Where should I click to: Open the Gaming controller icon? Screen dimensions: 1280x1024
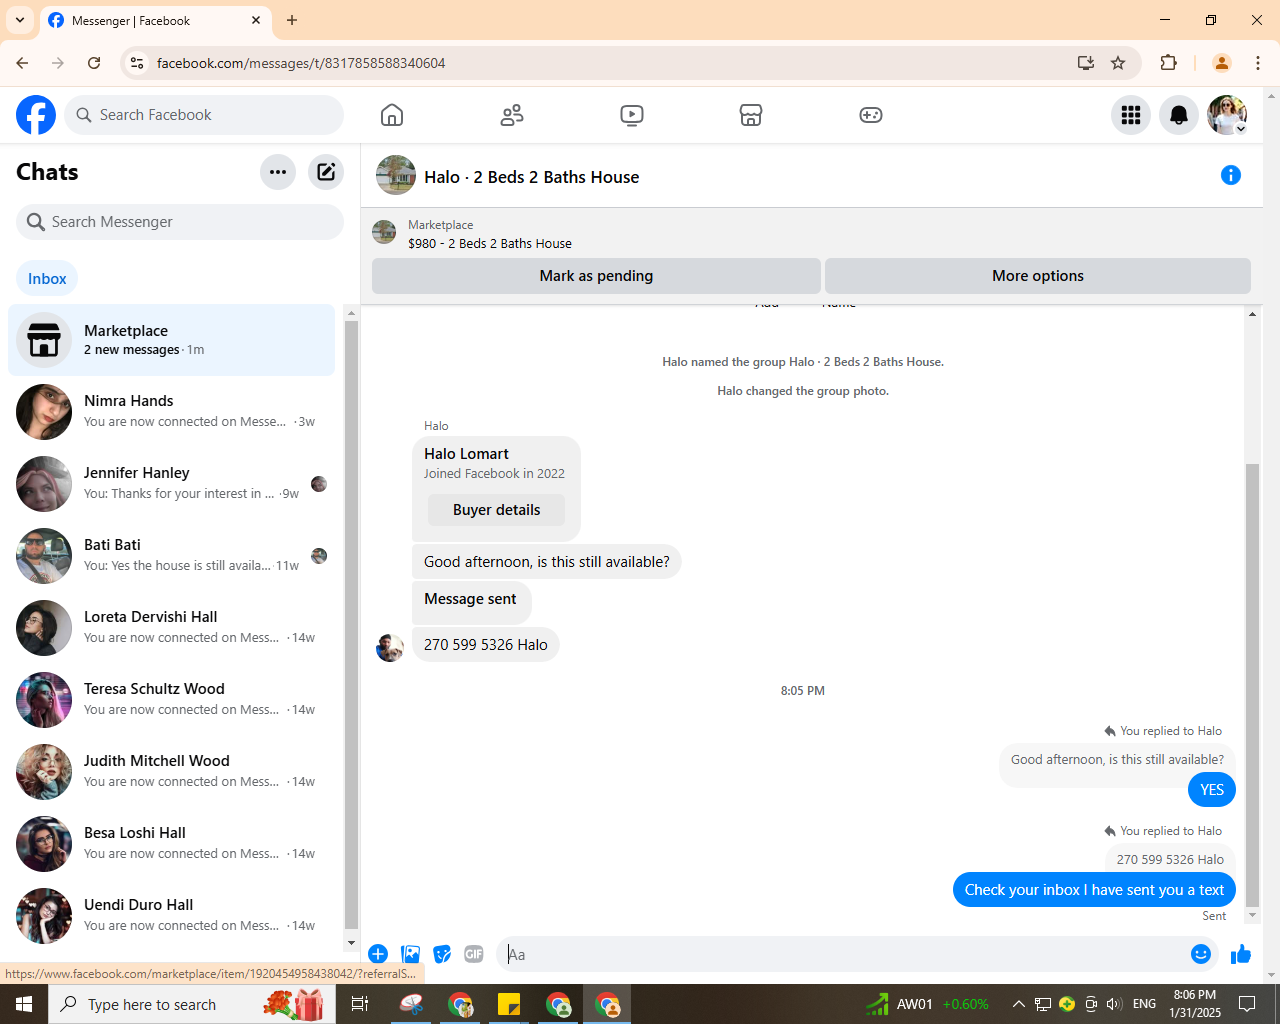871,115
